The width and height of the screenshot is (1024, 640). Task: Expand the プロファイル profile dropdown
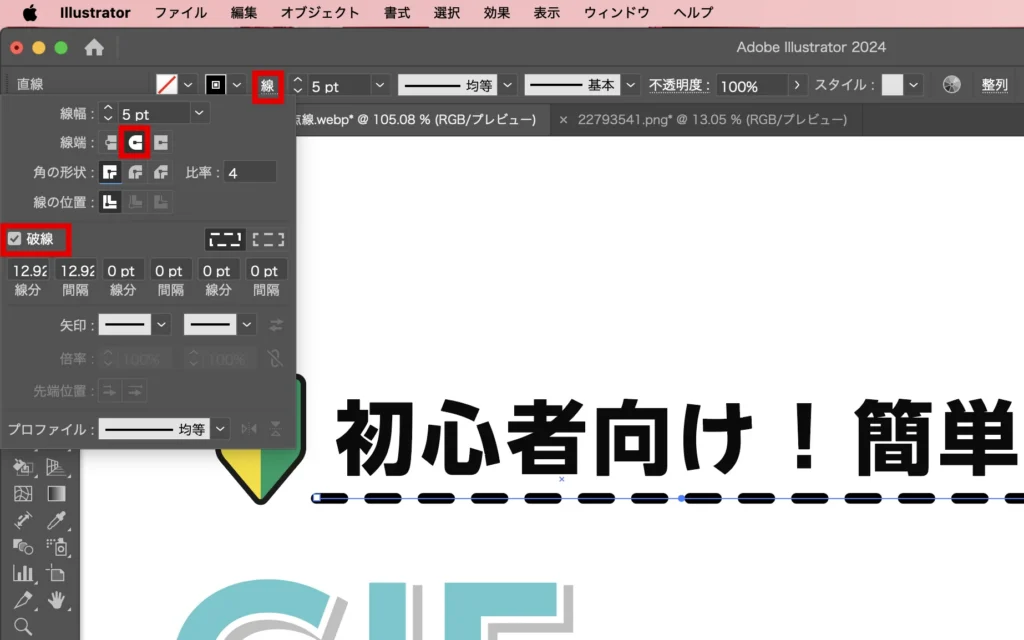click(x=220, y=429)
